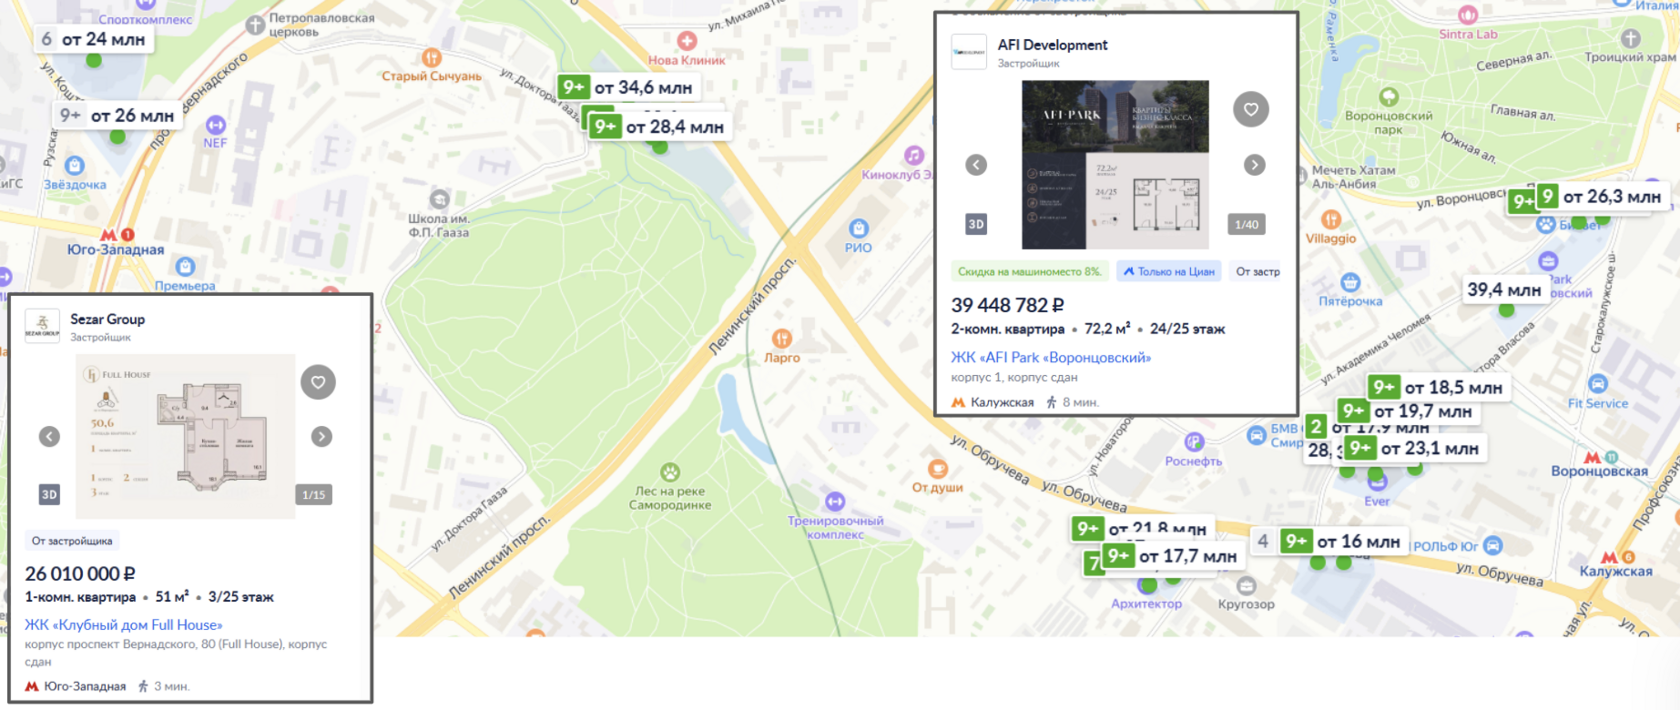
Task: Click Премьера map icon
Action: (x=185, y=267)
